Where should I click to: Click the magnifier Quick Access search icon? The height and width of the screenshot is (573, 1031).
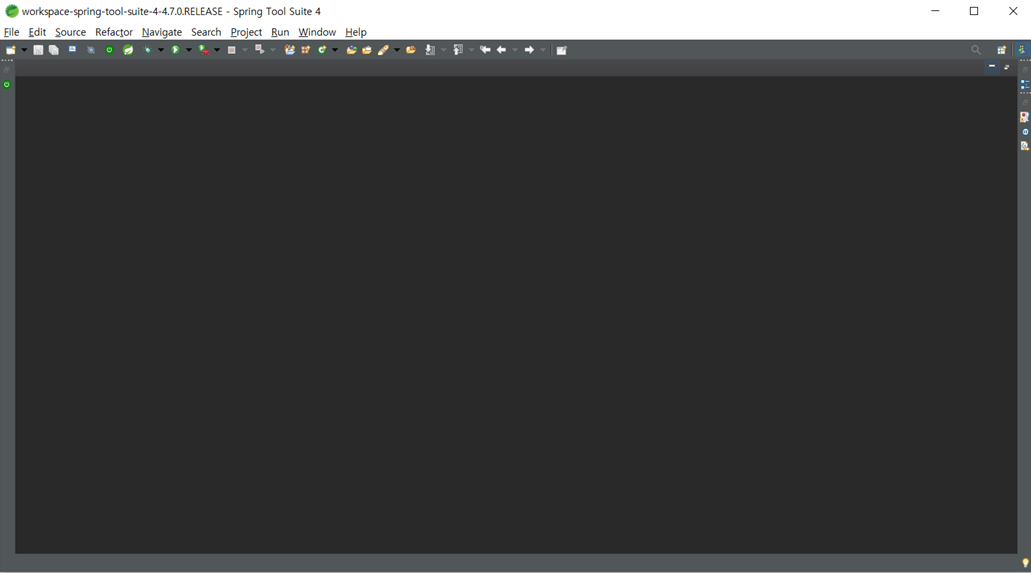coord(976,50)
